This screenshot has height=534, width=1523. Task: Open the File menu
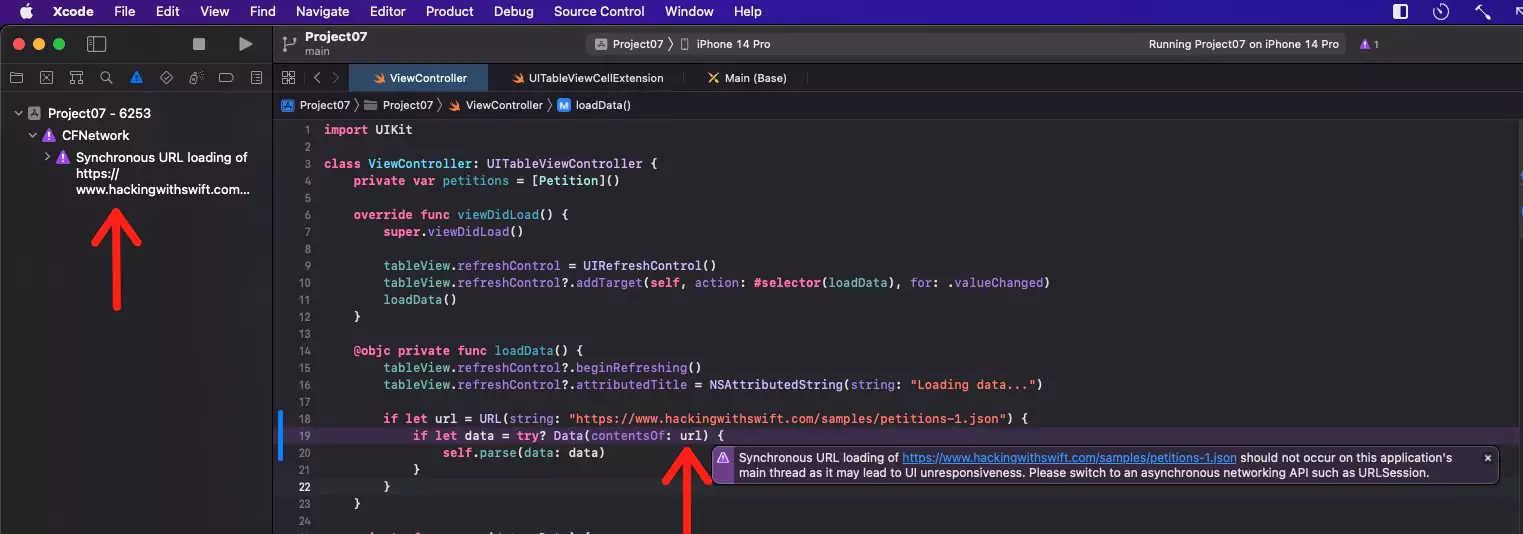125,11
